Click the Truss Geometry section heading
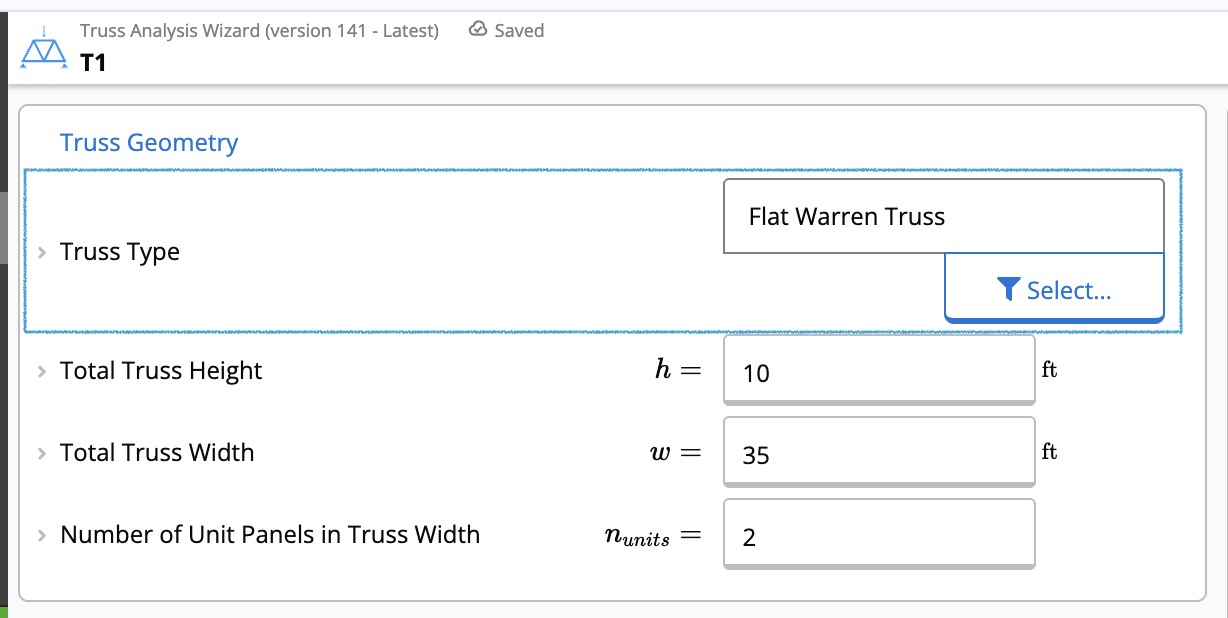 pos(148,142)
